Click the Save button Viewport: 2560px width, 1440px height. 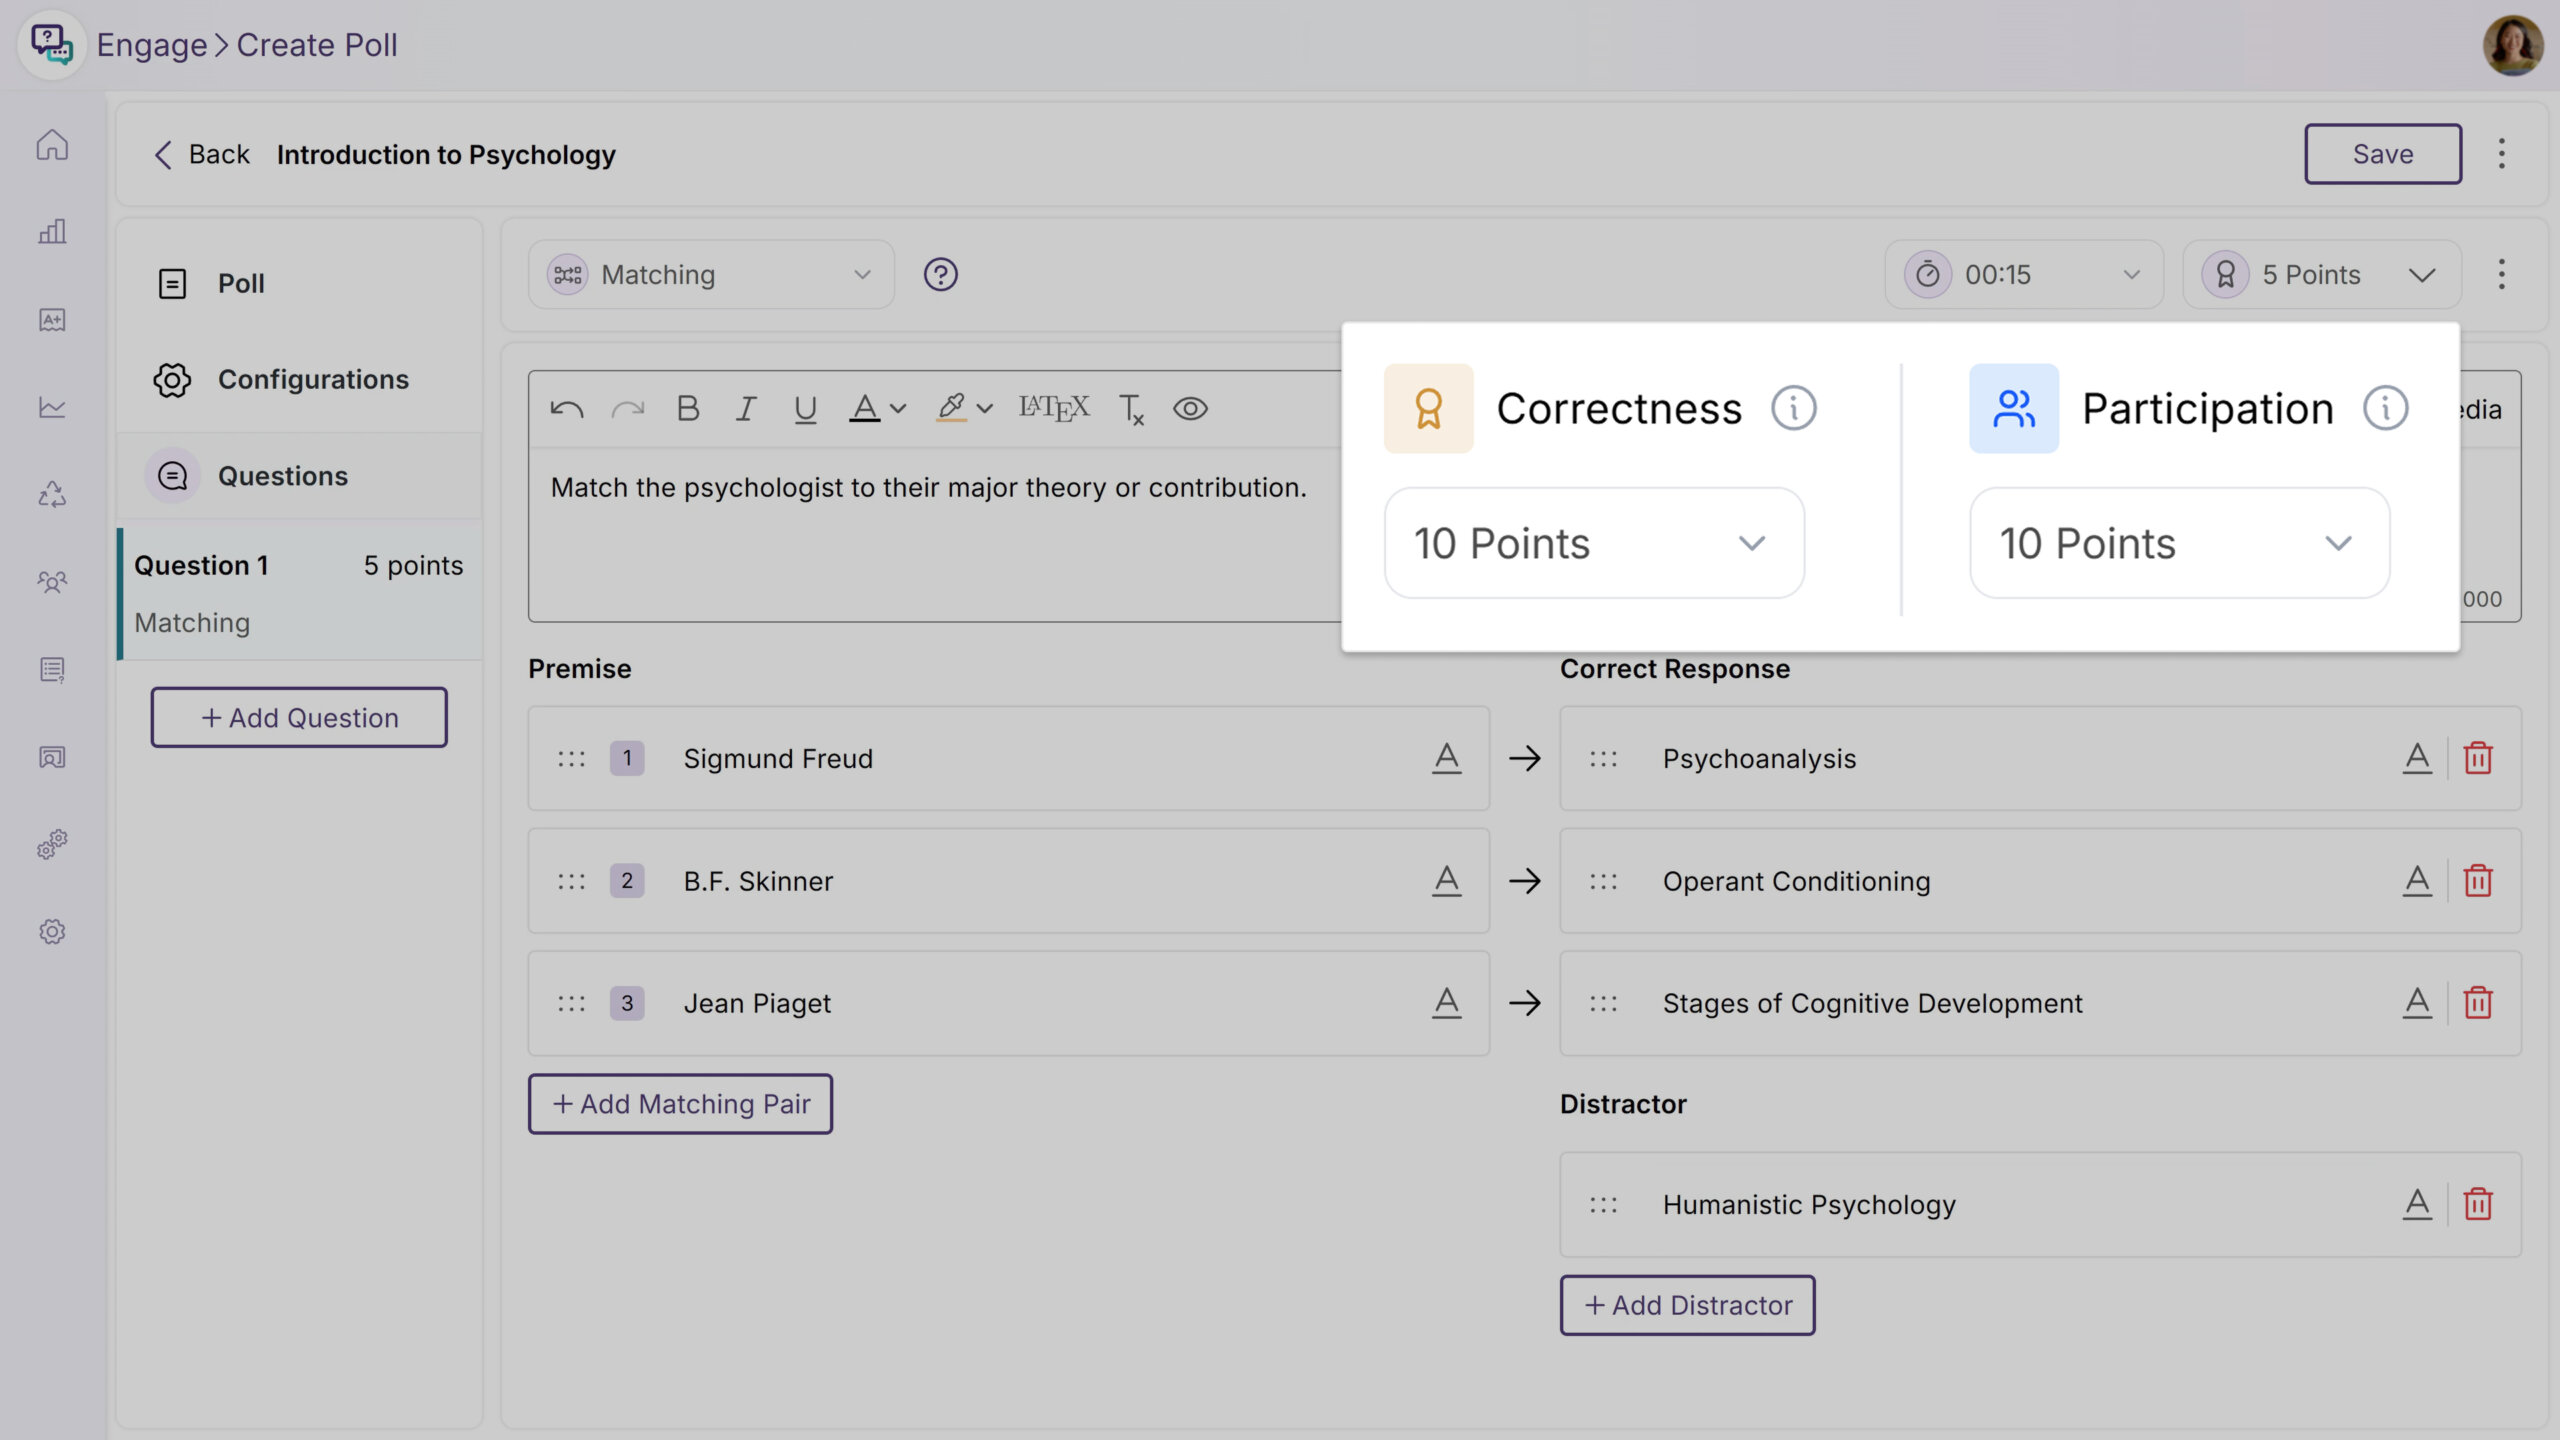(x=2383, y=154)
